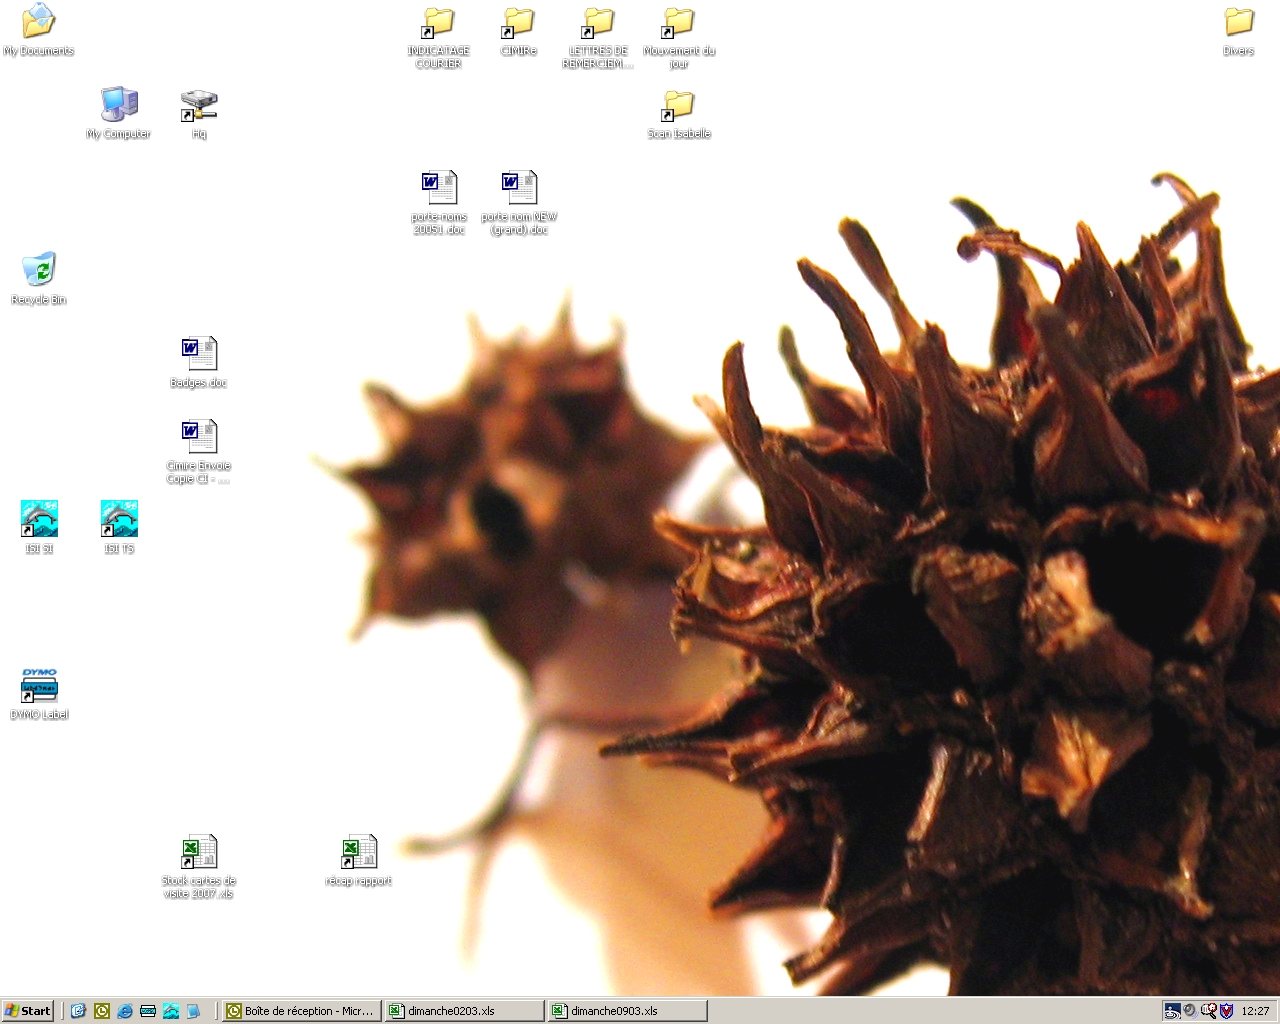This screenshot has height=1024, width=1280.
Task: Select the Badges.doc Word document
Action: [199, 362]
